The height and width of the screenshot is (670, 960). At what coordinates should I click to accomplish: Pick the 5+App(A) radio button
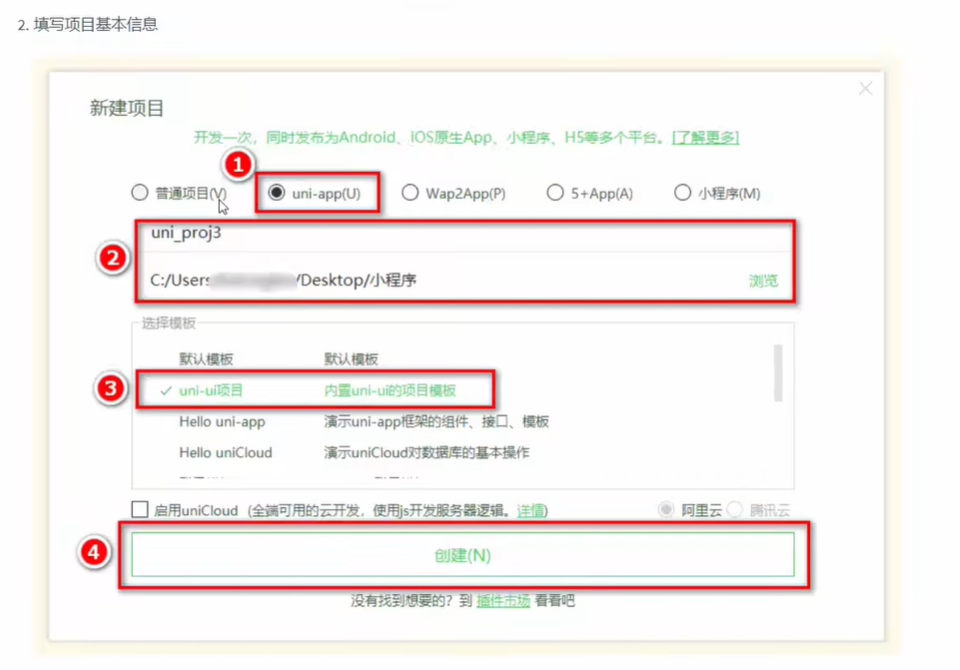point(555,193)
